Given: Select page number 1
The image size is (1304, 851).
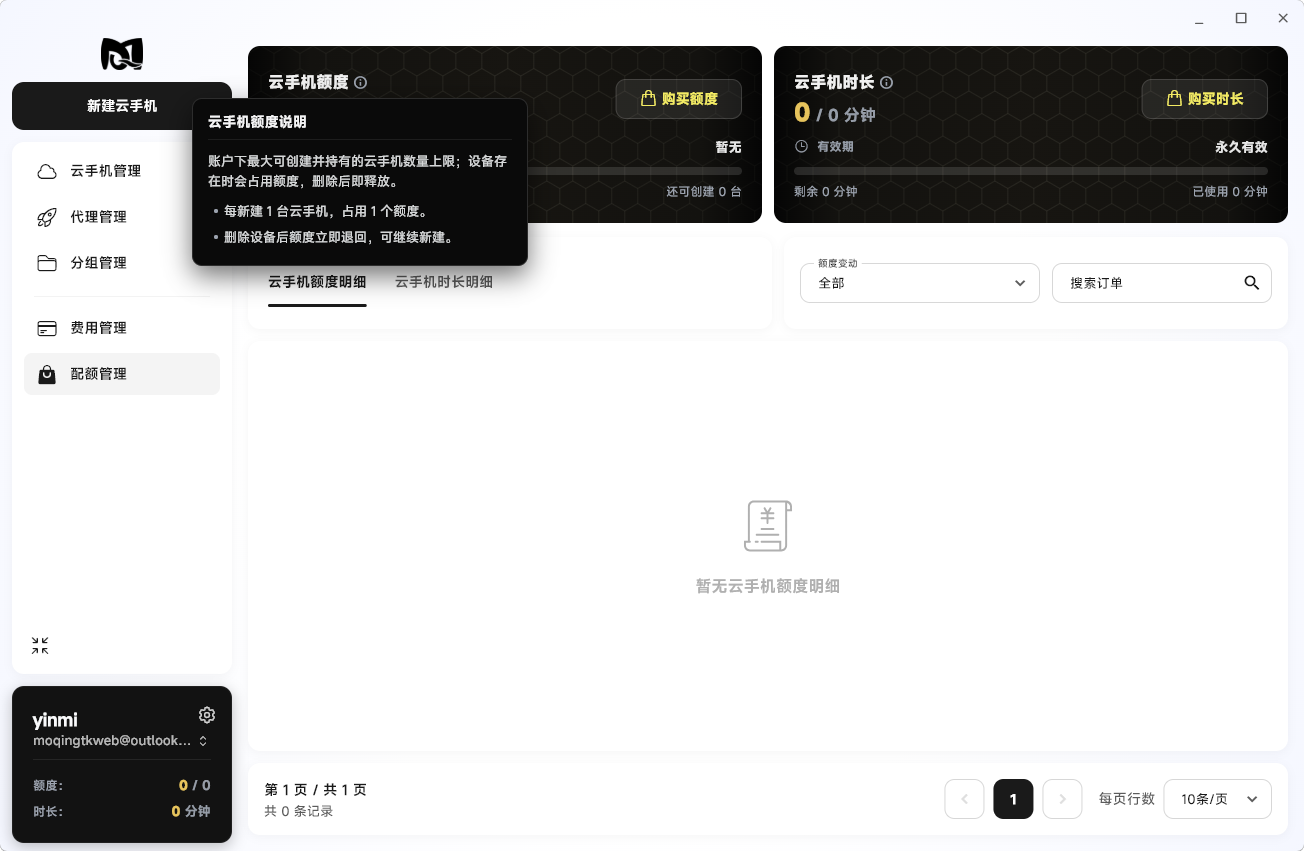Looking at the screenshot, I should point(1013,799).
